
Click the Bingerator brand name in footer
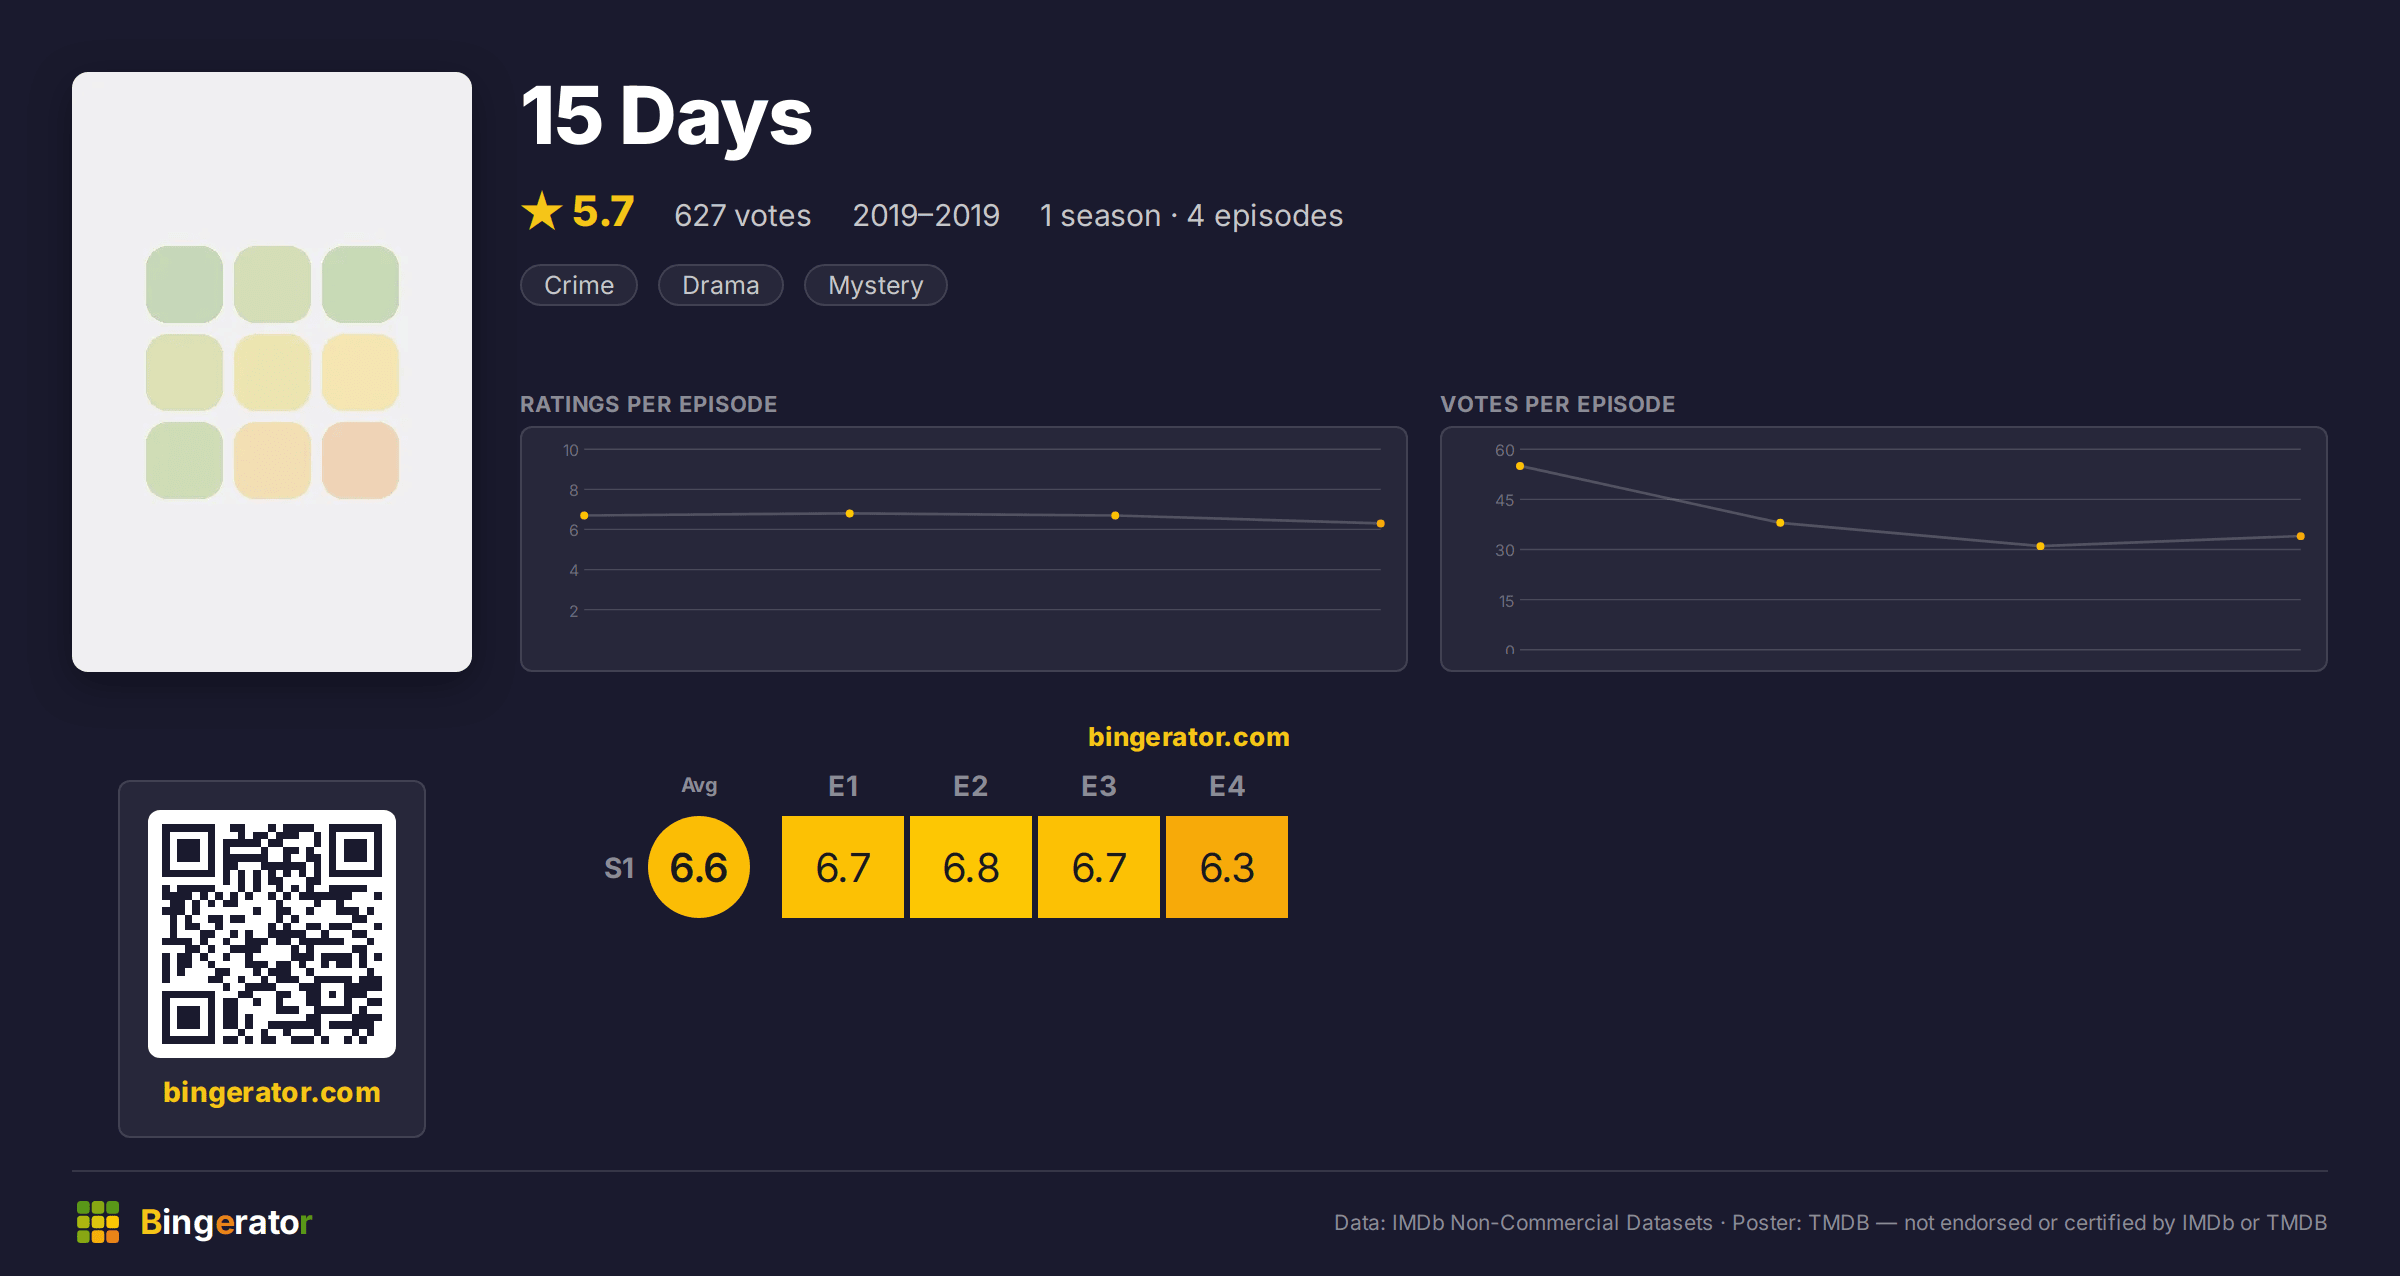226,1222
